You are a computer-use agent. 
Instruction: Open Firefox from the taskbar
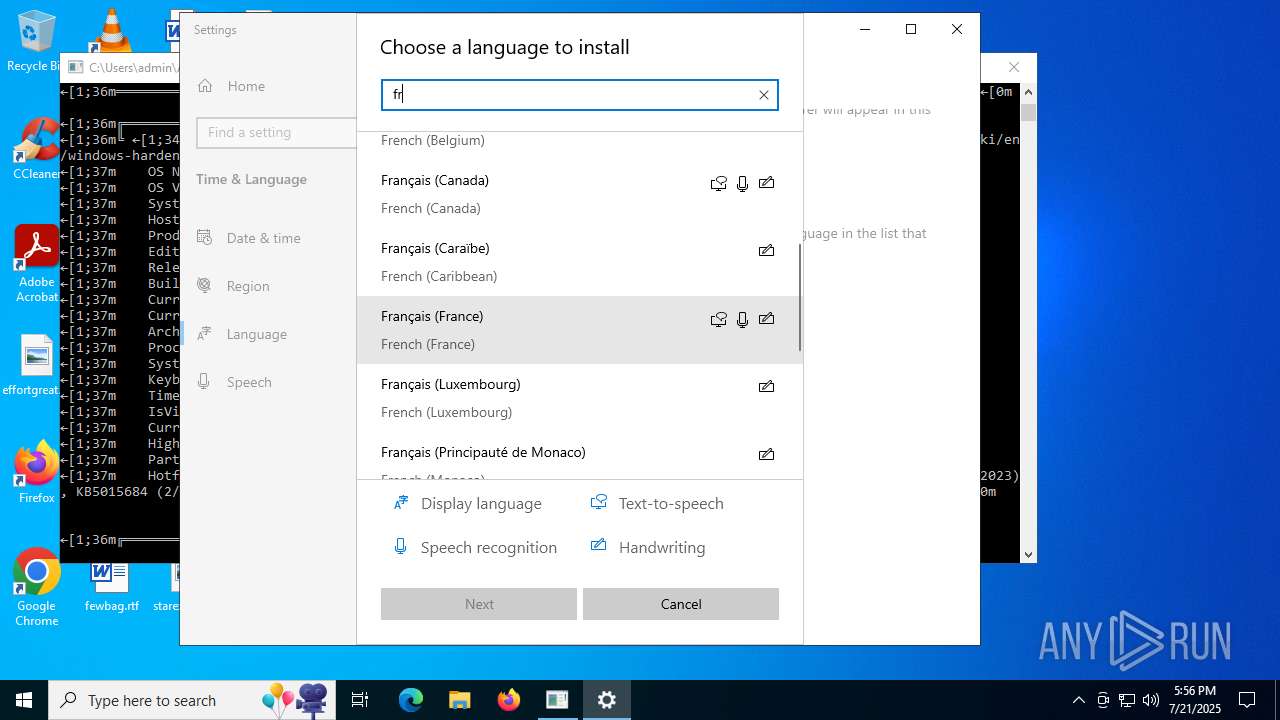509,700
